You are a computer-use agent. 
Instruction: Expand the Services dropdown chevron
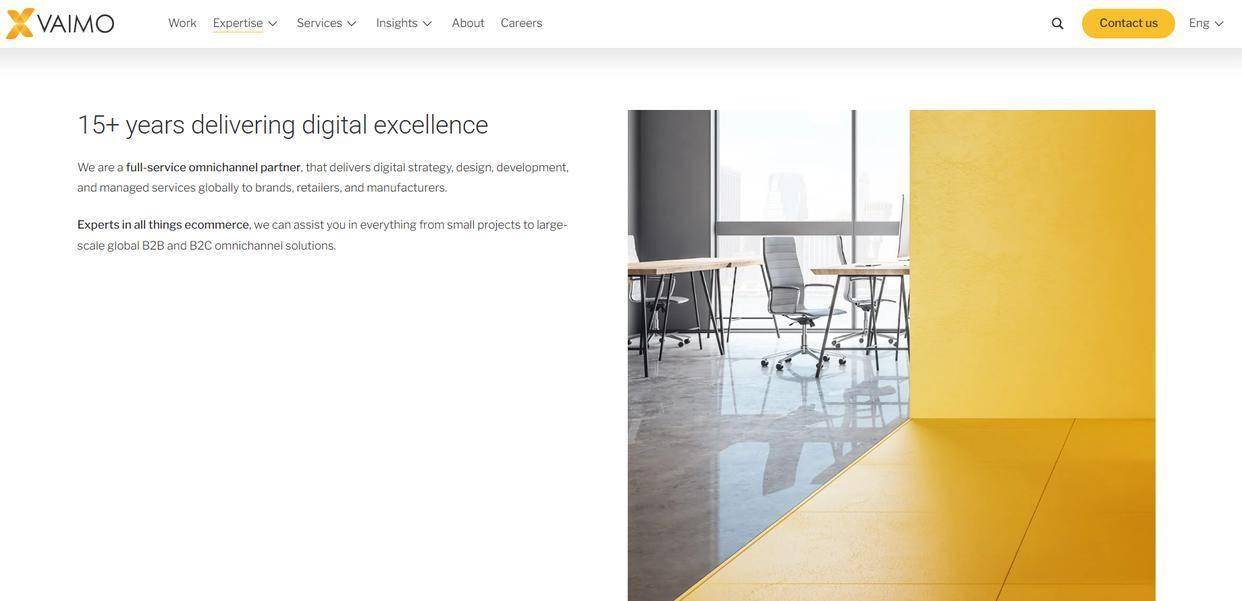pos(351,24)
